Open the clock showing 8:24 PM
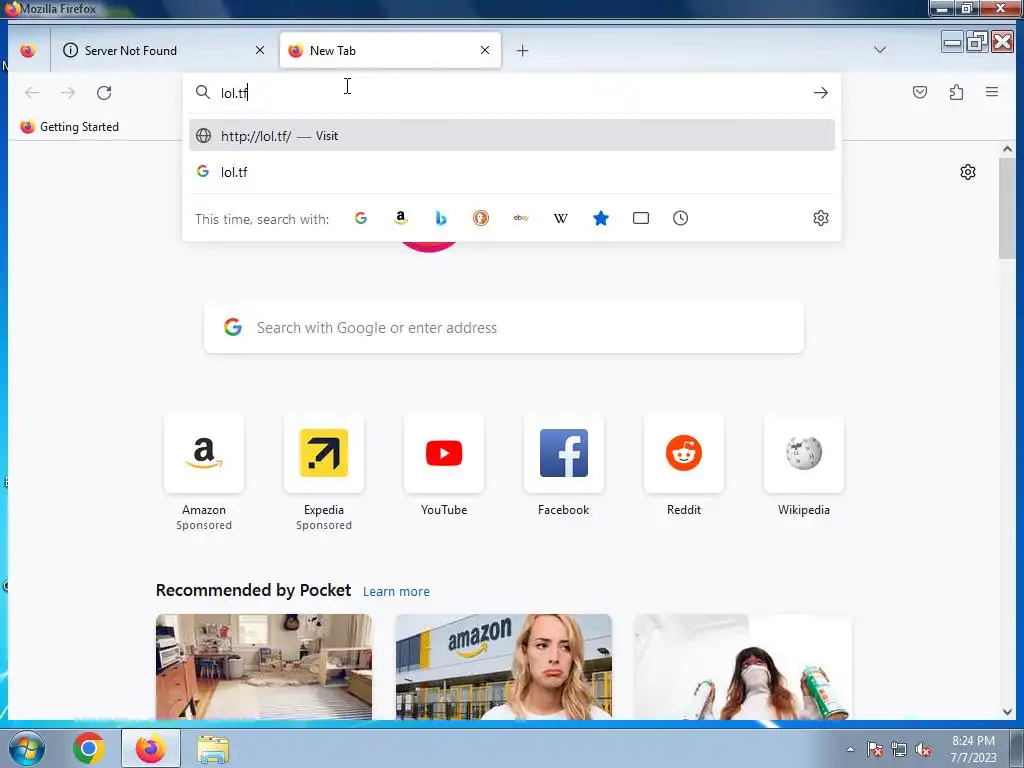Image resolution: width=1024 pixels, height=768 pixels. tap(973, 749)
